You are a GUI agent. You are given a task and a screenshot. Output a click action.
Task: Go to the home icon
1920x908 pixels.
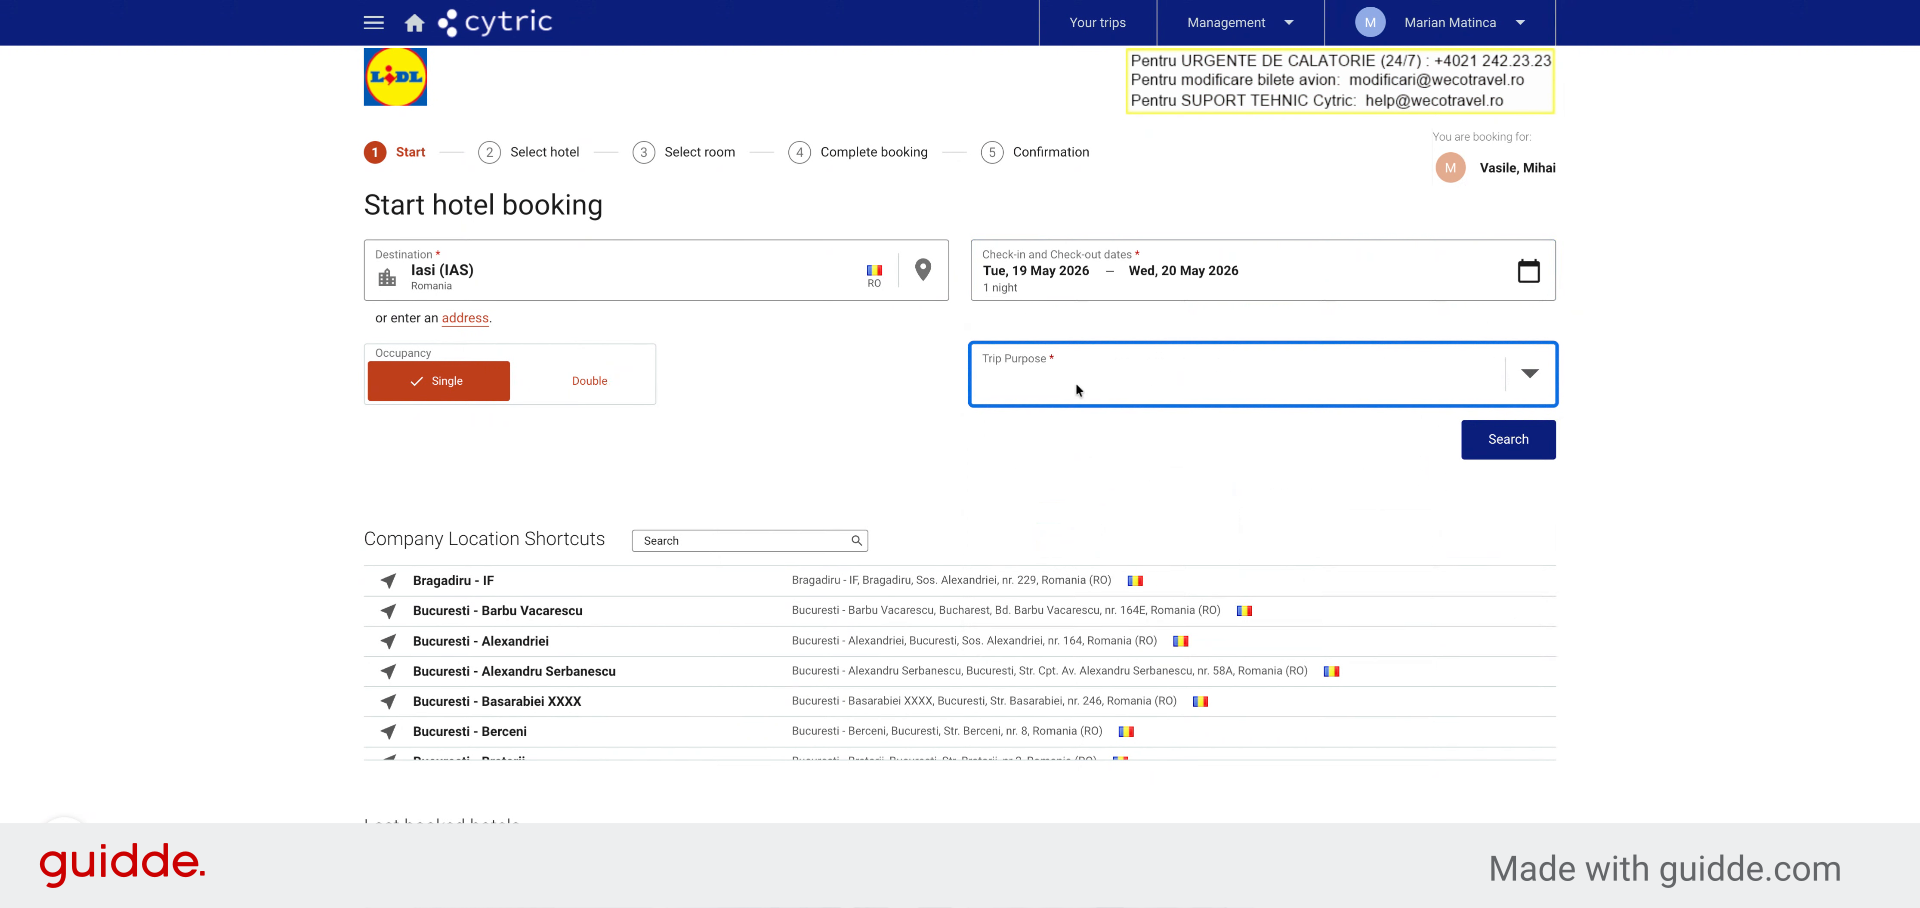pyautogui.click(x=415, y=23)
